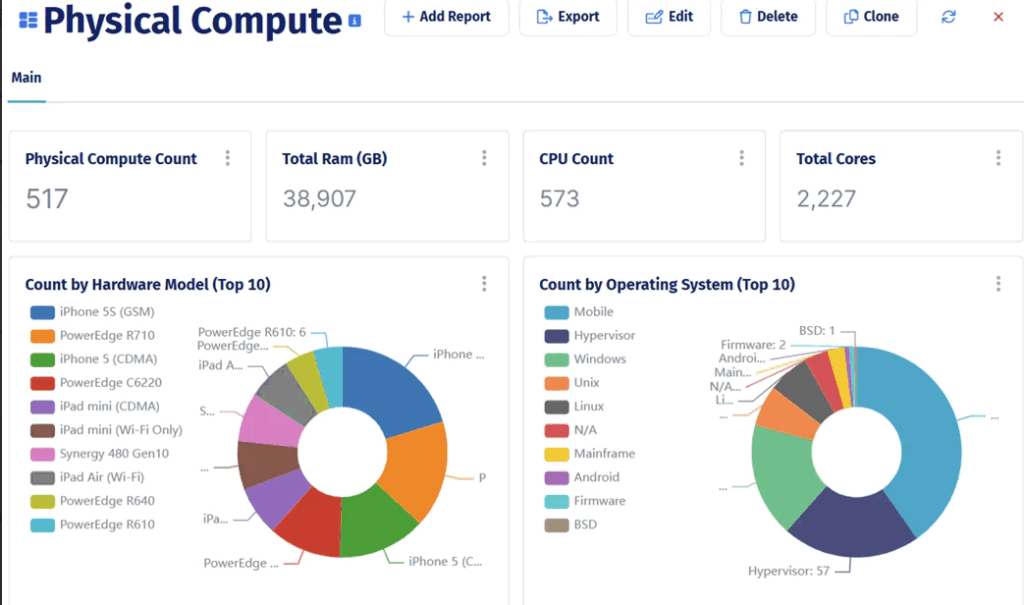This screenshot has height=605, width=1024.
Task: Click the pencil icon on the Edit button
Action: pos(655,16)
